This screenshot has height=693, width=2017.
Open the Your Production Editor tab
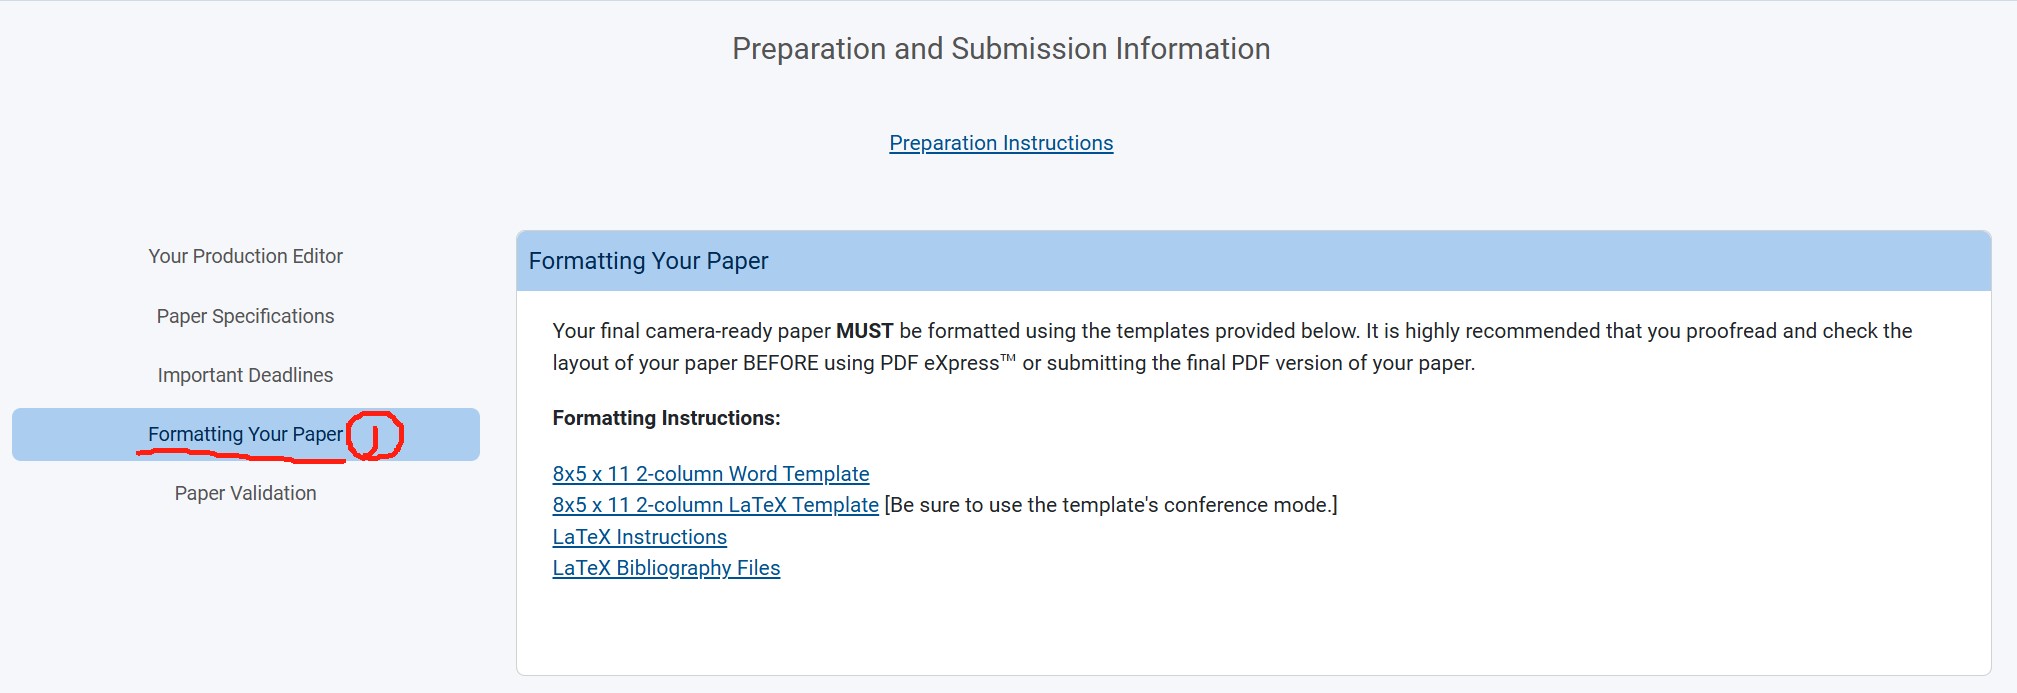[x=245, y=256]
